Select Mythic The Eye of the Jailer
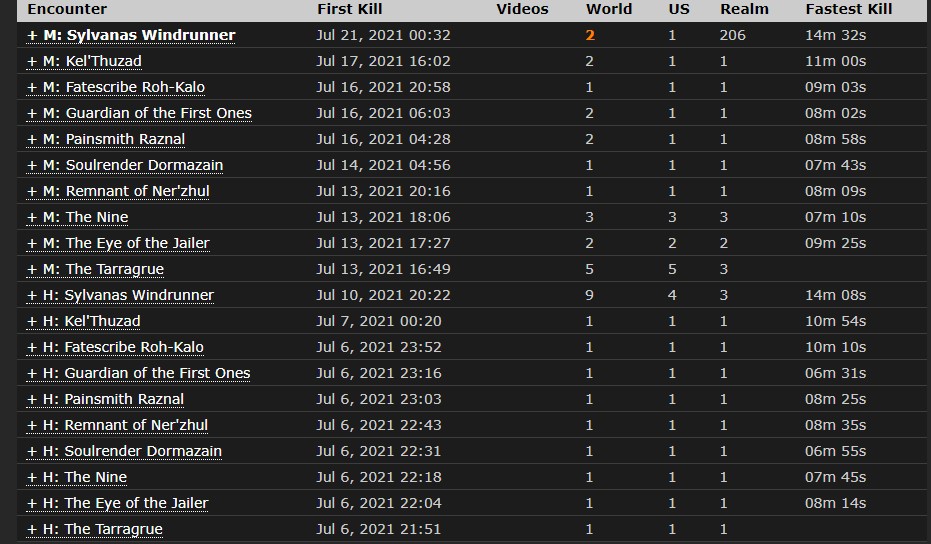This screenshot has height=544, width=931. point(118,243)
